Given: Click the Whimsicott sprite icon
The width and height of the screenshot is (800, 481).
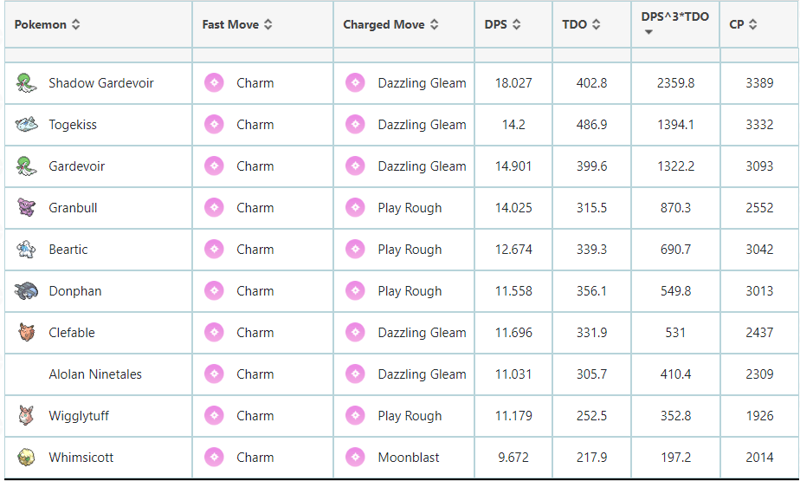Looking at the screenshot, I should click(x=26, y=457).
